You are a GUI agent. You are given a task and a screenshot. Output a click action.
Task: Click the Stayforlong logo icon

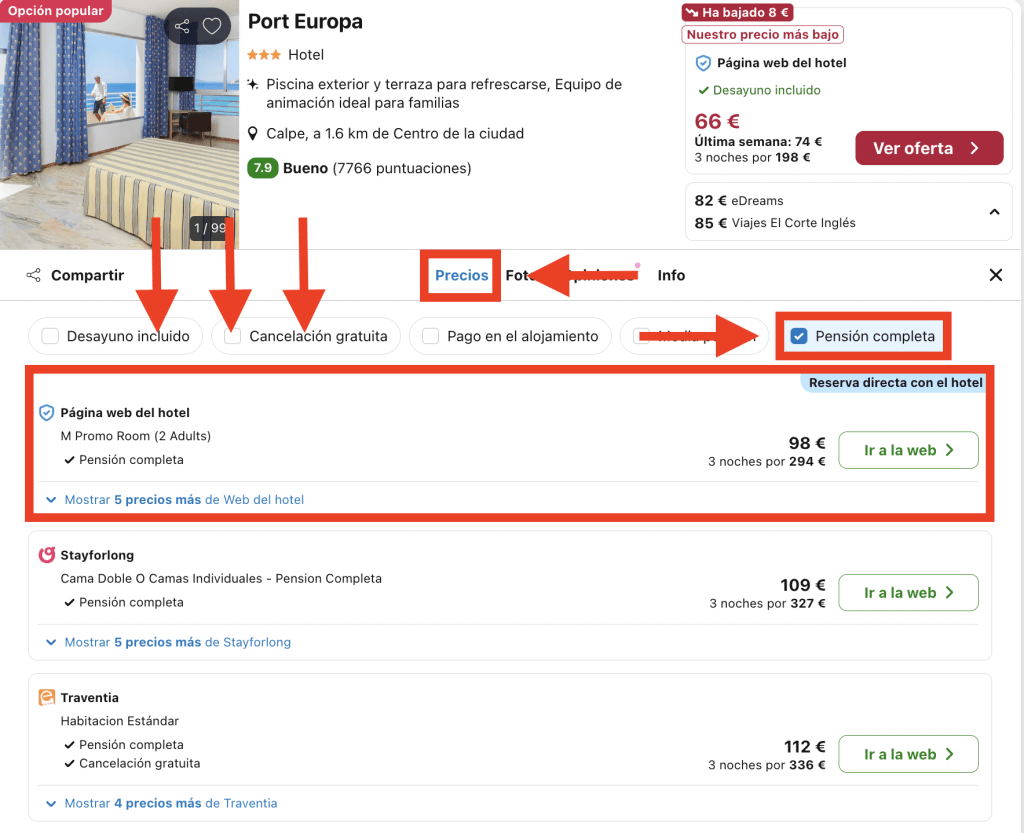pyautogui.click(x=46, y=555)
